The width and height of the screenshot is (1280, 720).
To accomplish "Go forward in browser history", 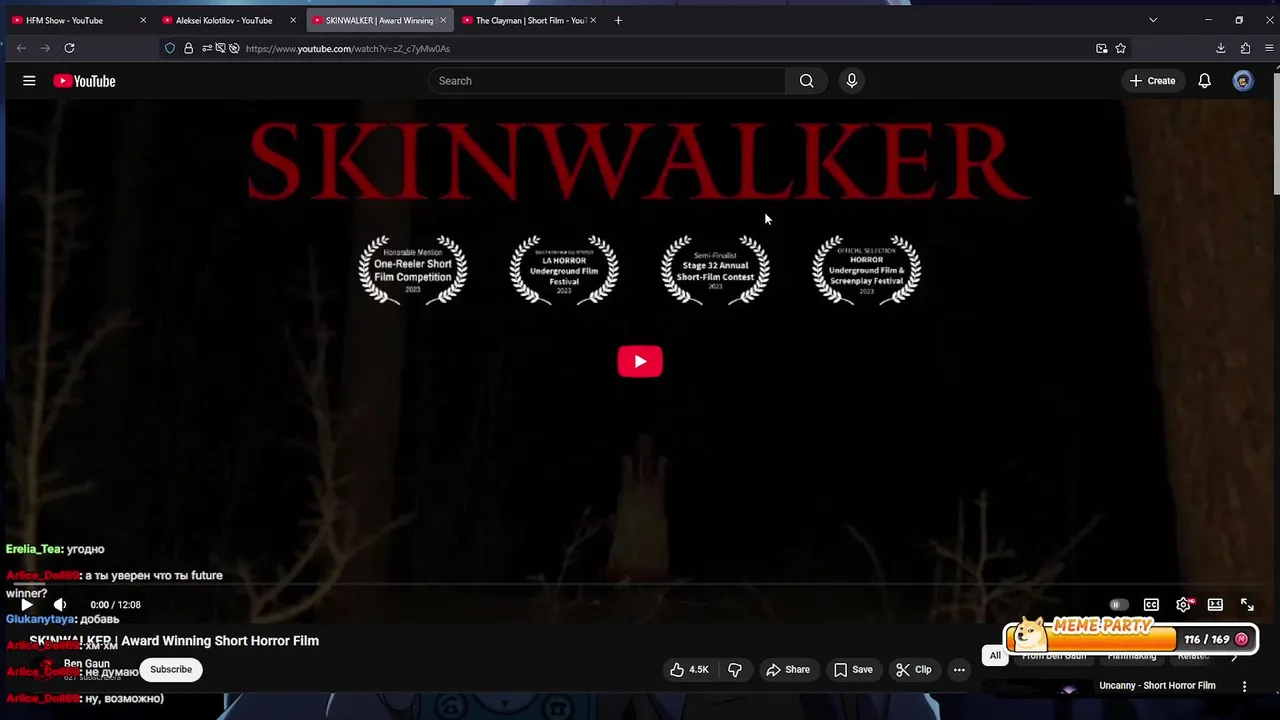I will pyautogui.click(x=45, y=48).
